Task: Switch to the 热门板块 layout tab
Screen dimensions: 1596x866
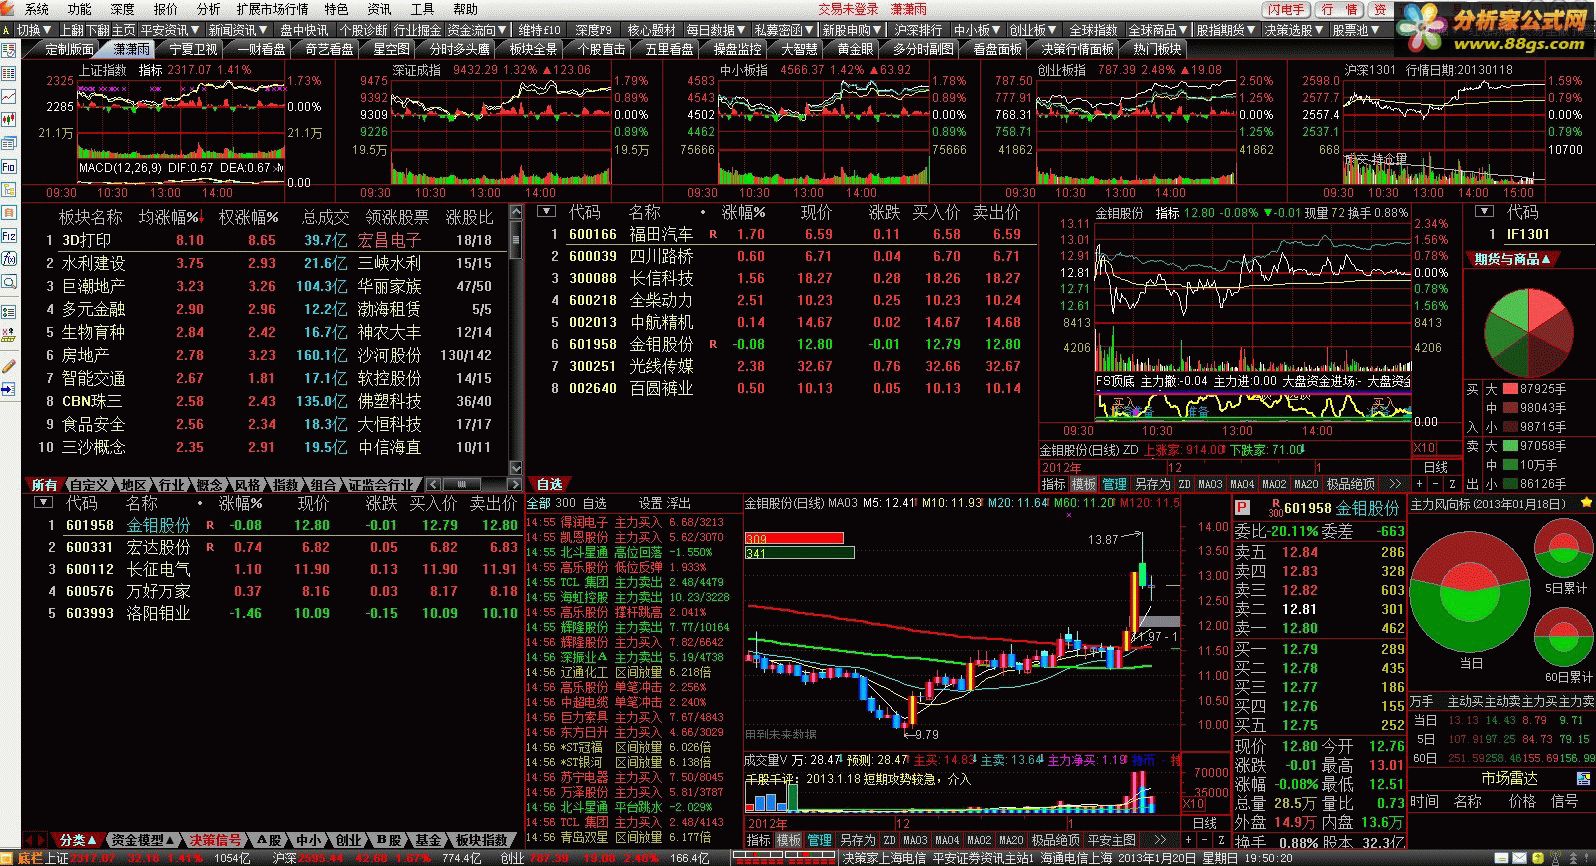Action: point(1156,48)
